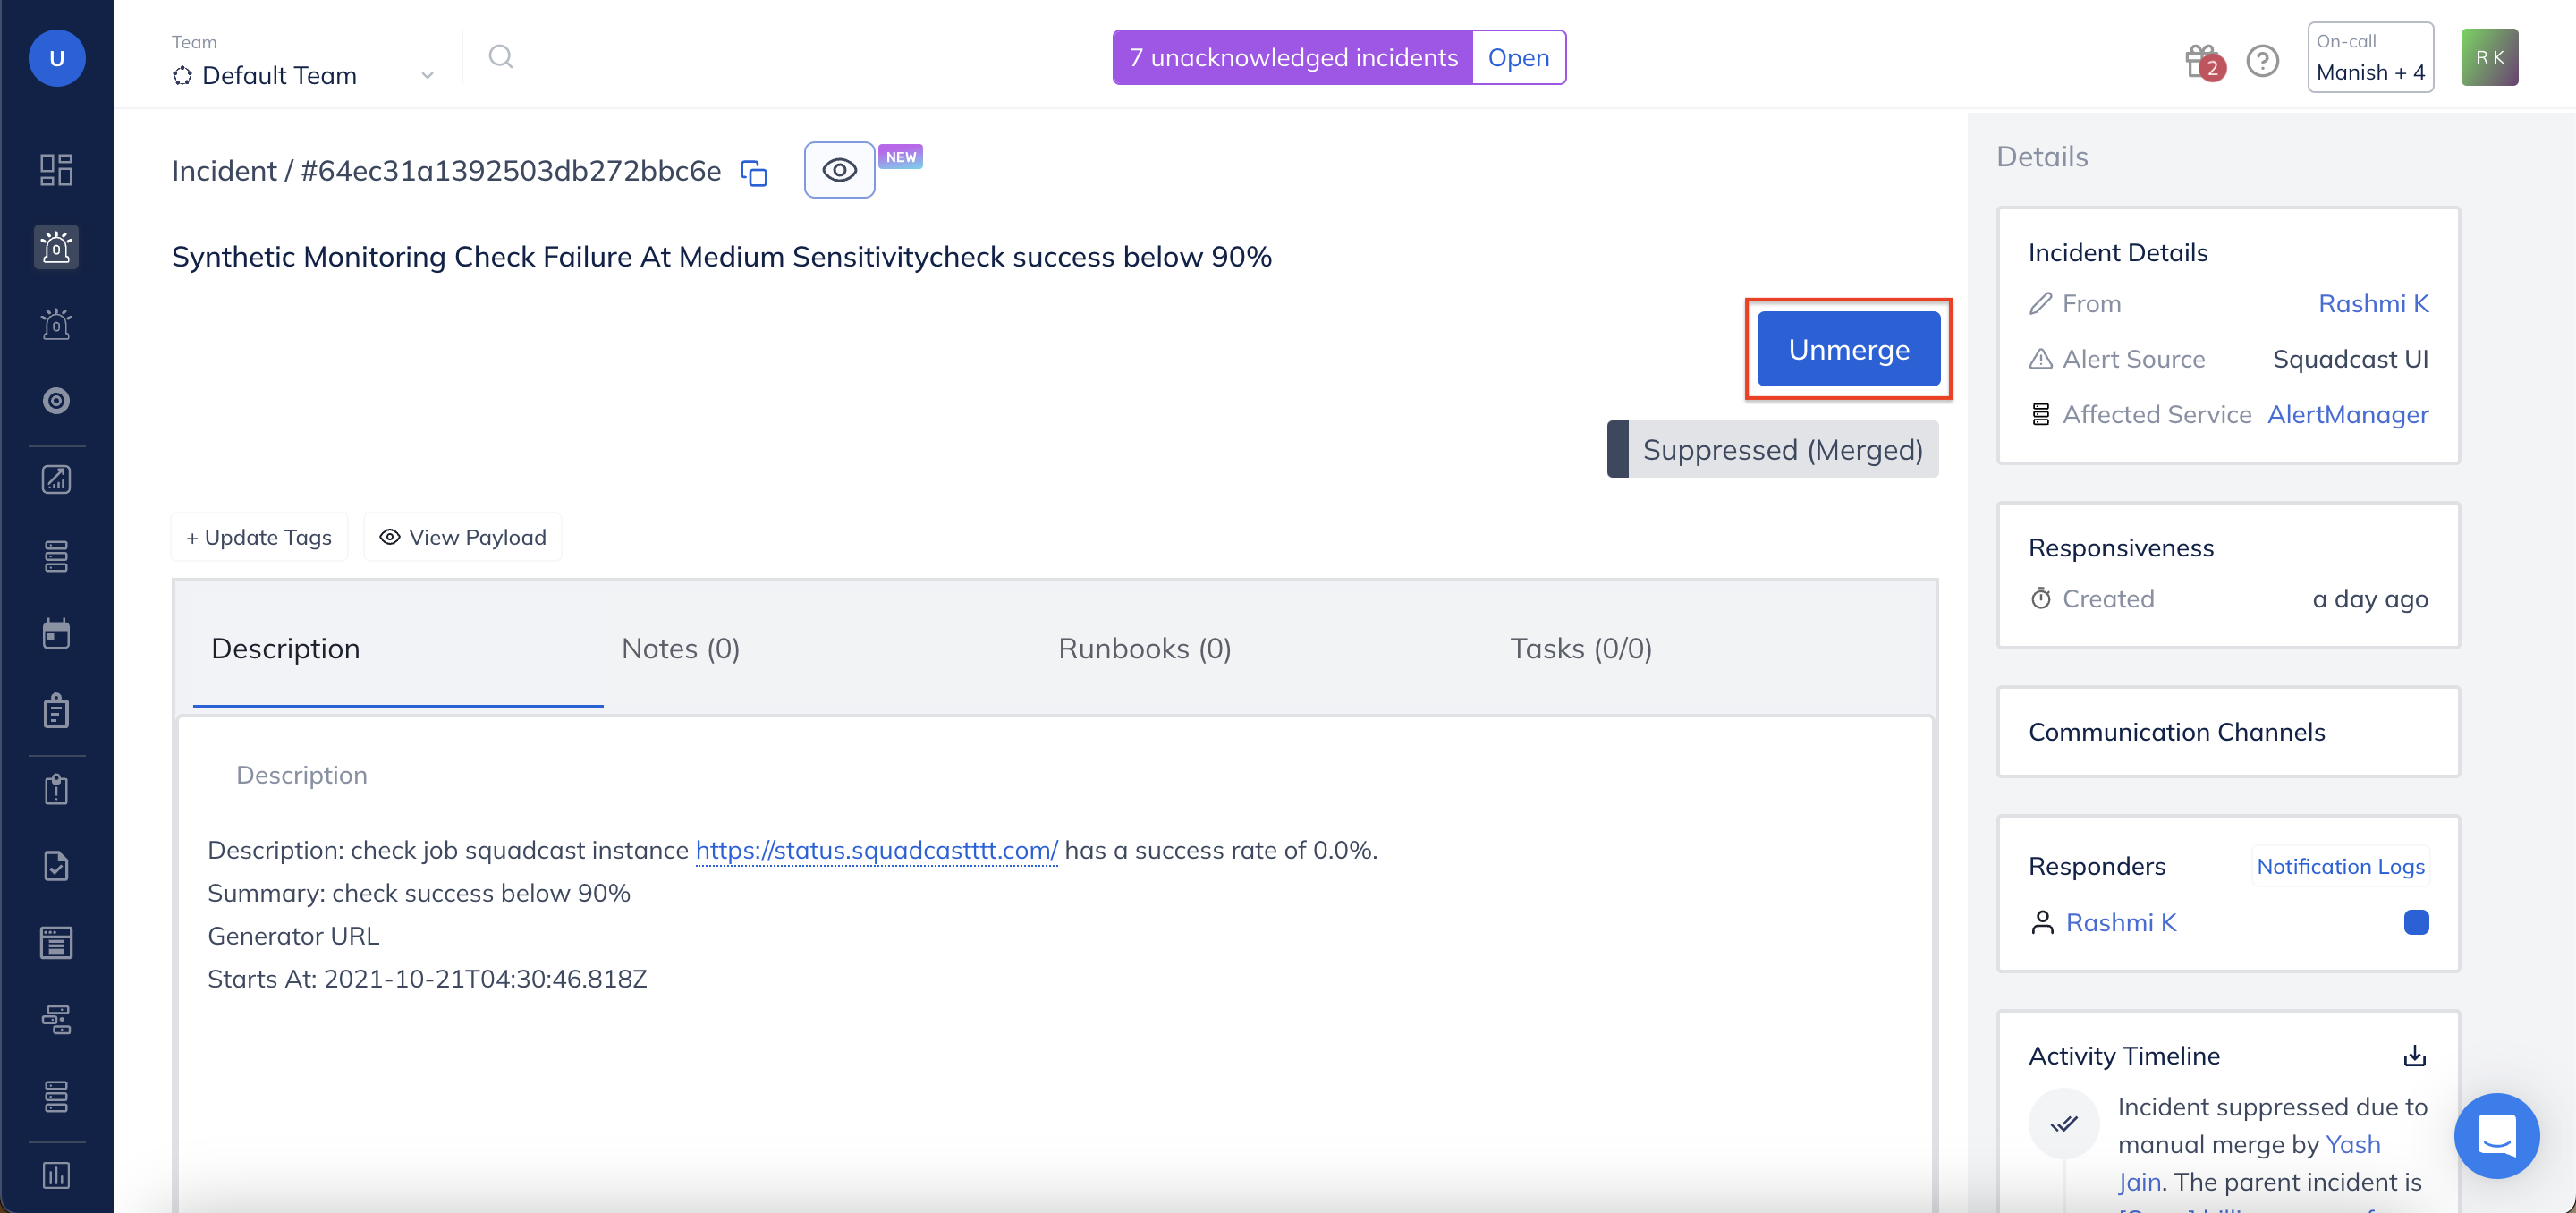Viewport: 2576px width, 1213px height.
Task: Download the Activity Timeline
Action: (x=2415, y=1056)
